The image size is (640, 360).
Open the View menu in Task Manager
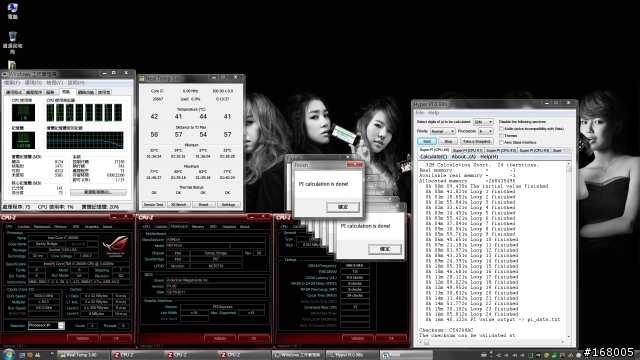pos(54,83)
